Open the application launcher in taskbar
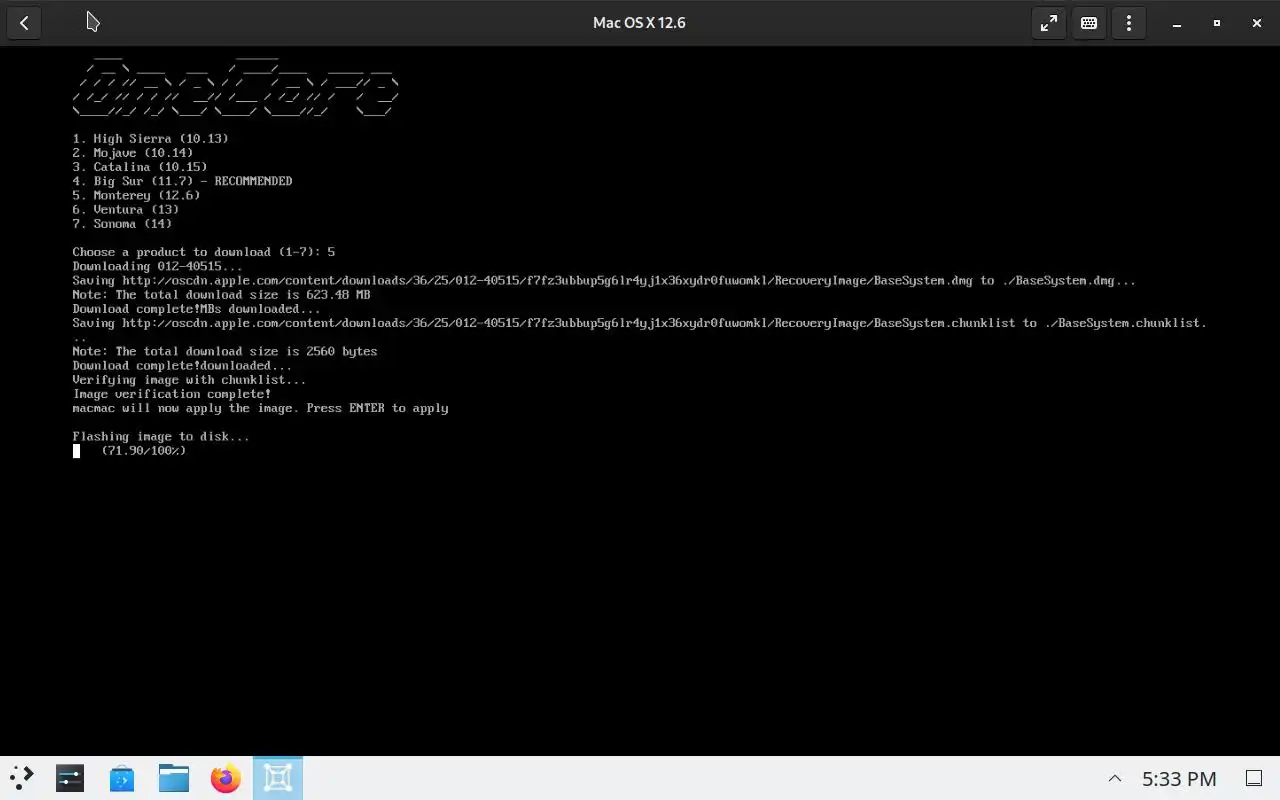The image size is (1280, 800). [22, 778]
